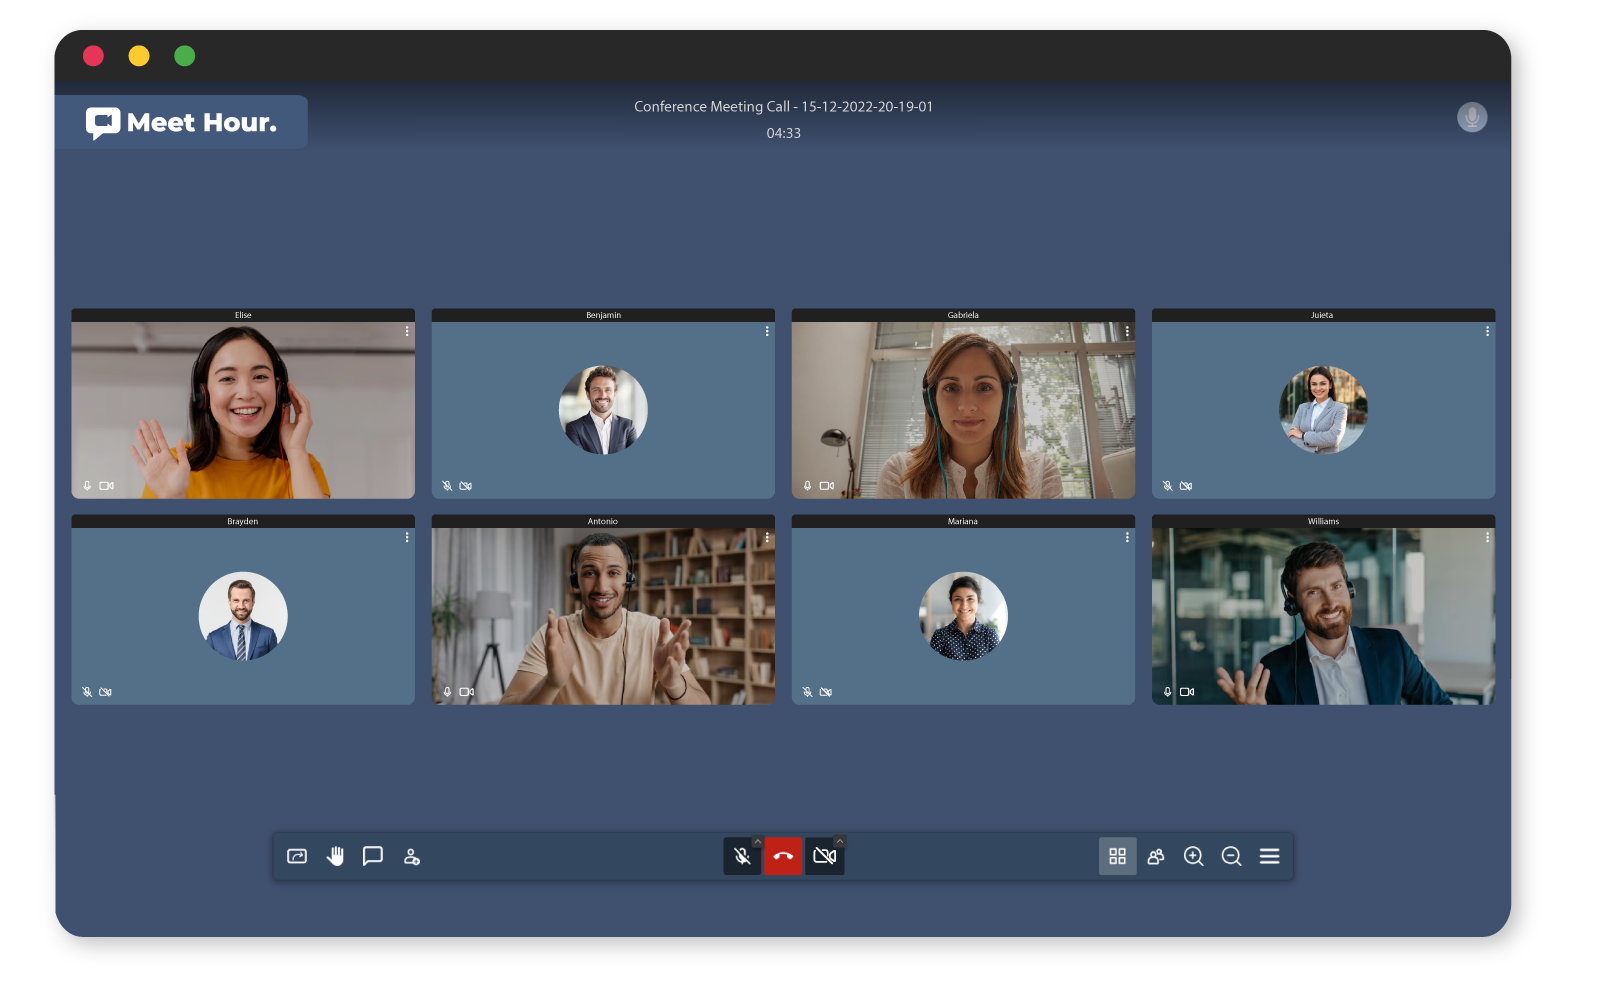Toggle the microphone mute button in toolbar
Image resolution: width=1600 pixels, height=1000 pixels.
point(742,856)
